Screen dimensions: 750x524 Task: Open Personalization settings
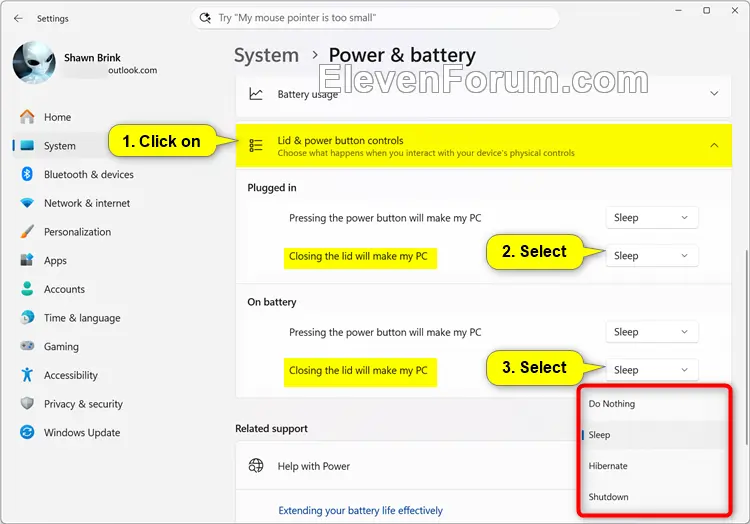(77, 232)
